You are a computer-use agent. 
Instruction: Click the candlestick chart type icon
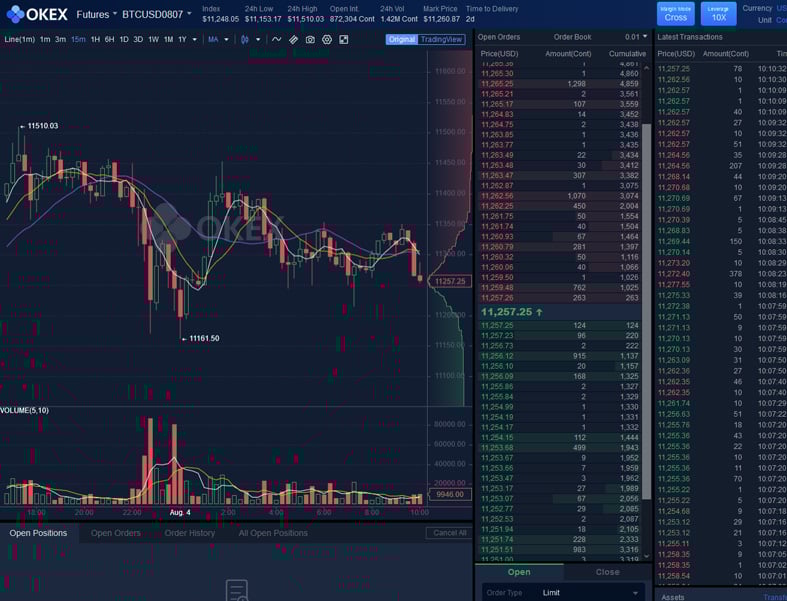click(x=245, y=40)
